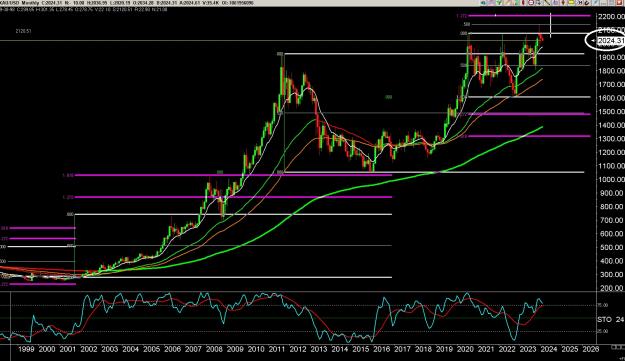Click the 2013 year label on time axis

click(318, 349)
